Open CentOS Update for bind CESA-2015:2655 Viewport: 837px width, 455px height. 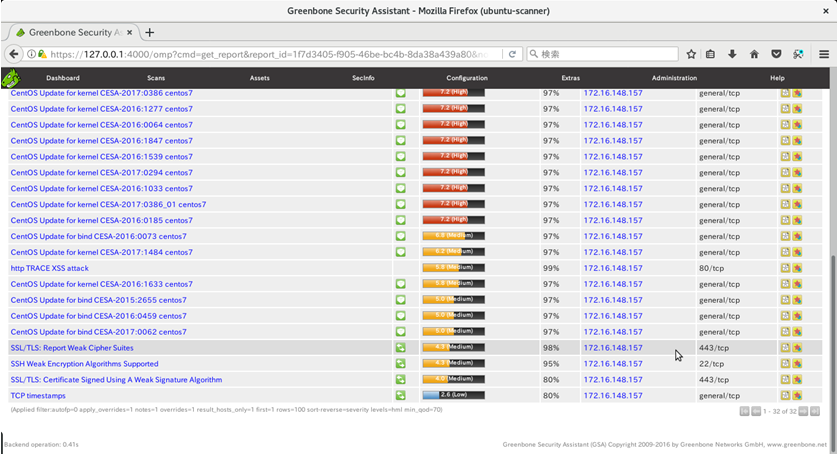tap(99, 300)
